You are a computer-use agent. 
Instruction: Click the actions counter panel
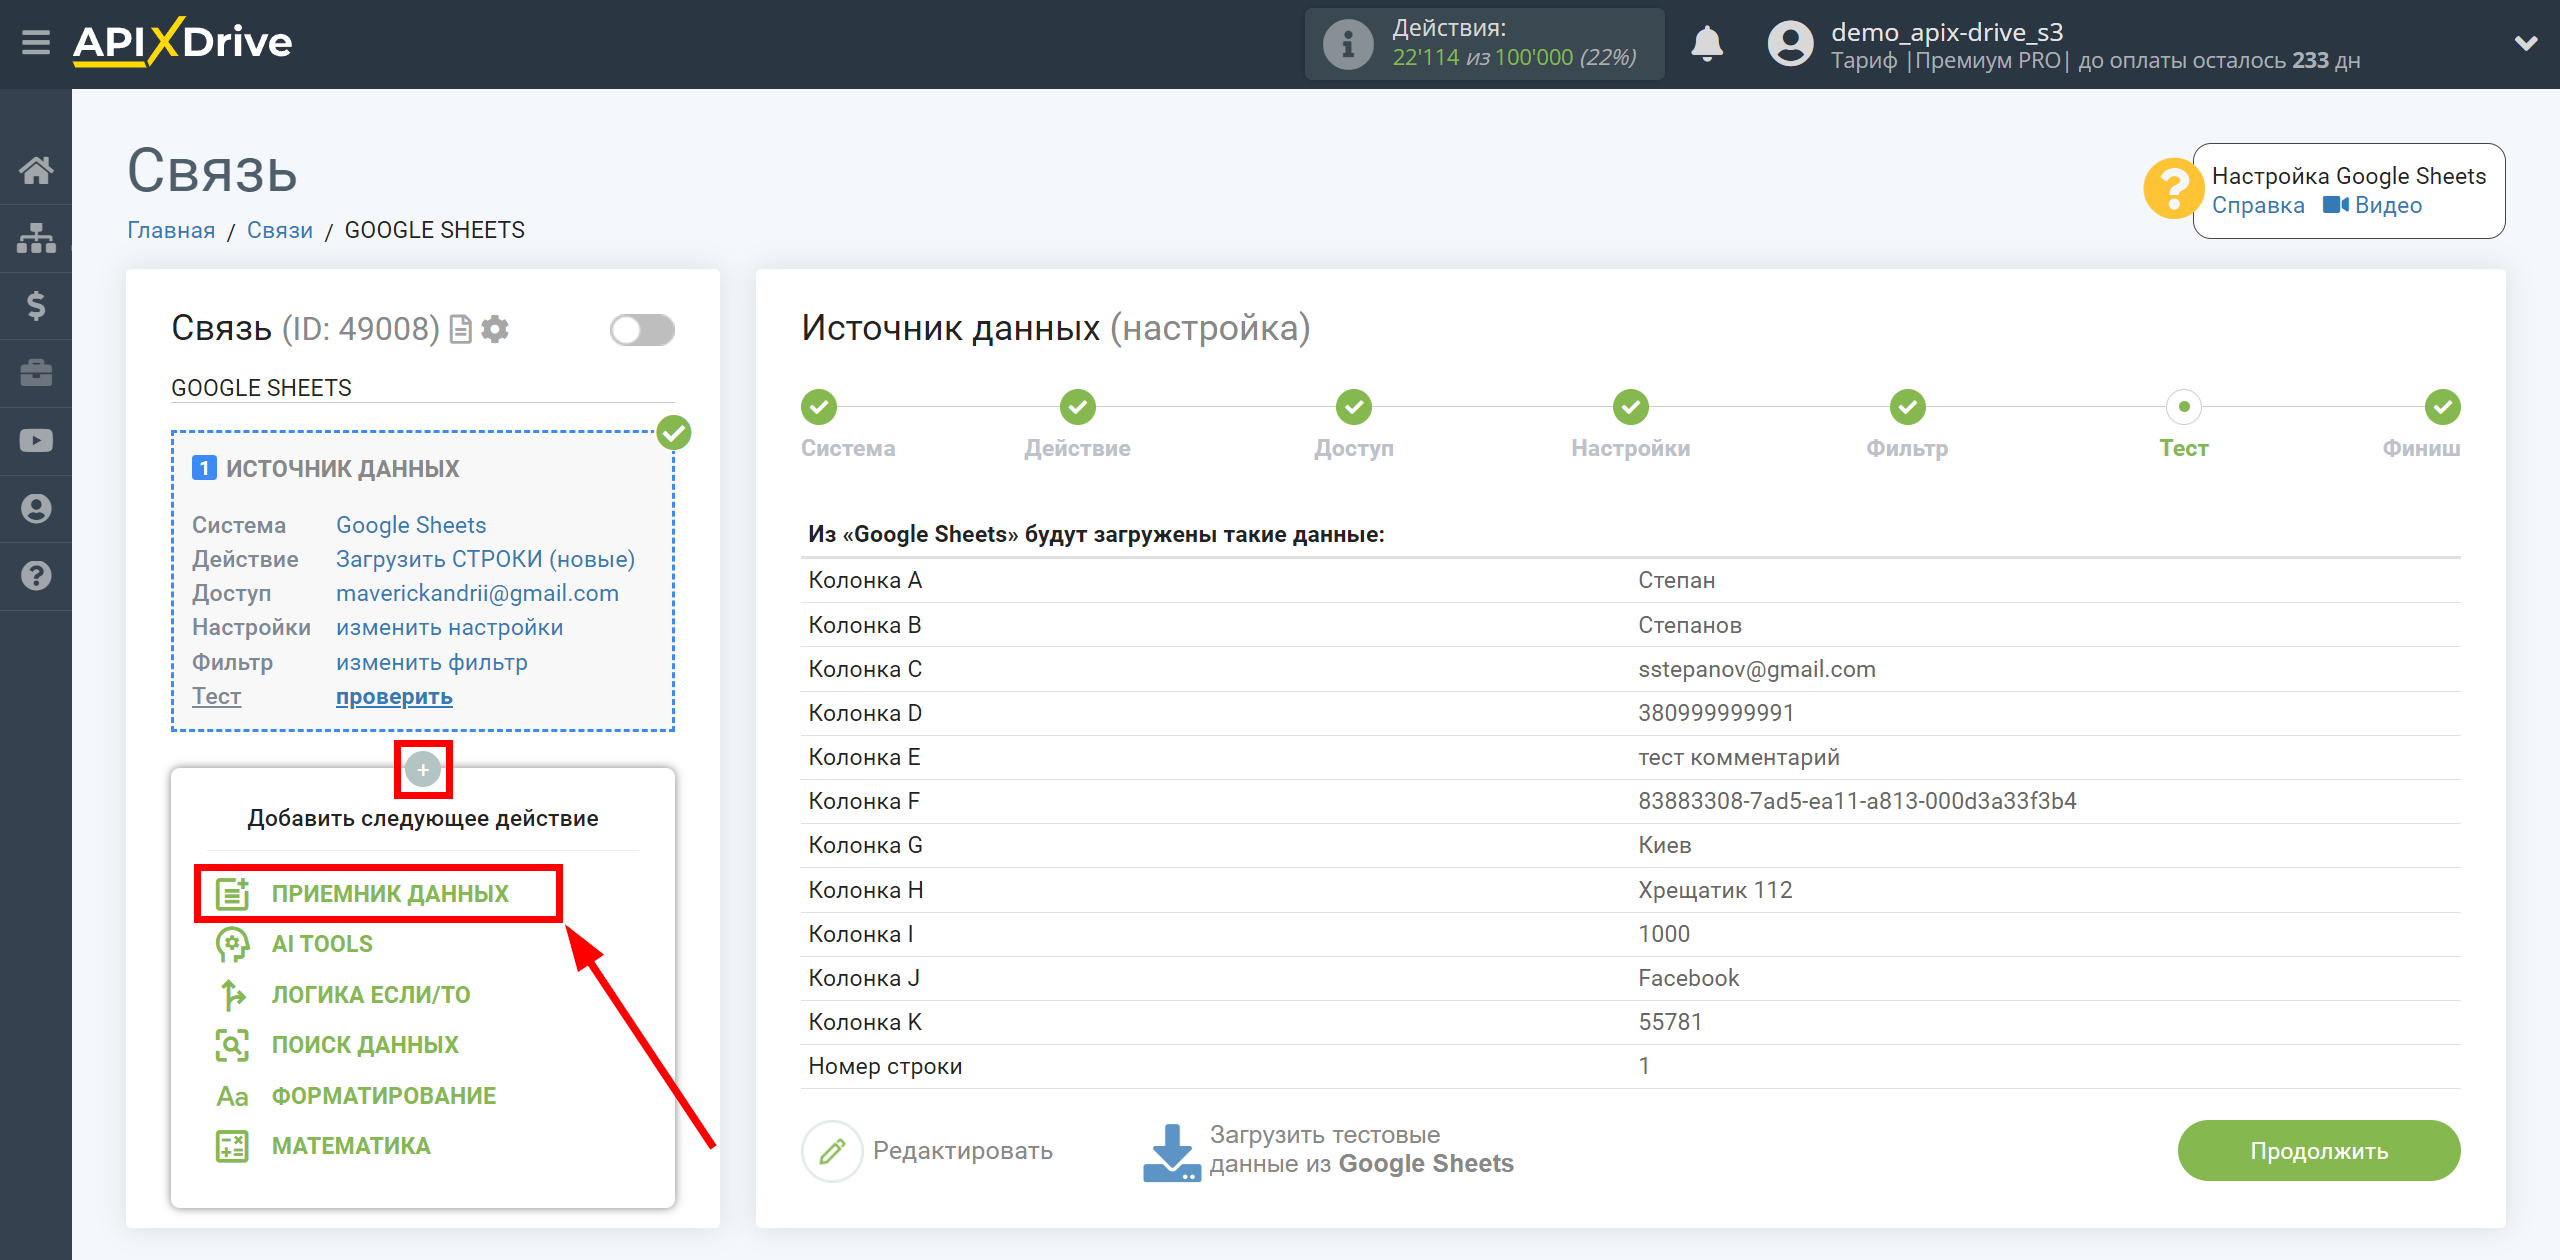pos(1484,44)
